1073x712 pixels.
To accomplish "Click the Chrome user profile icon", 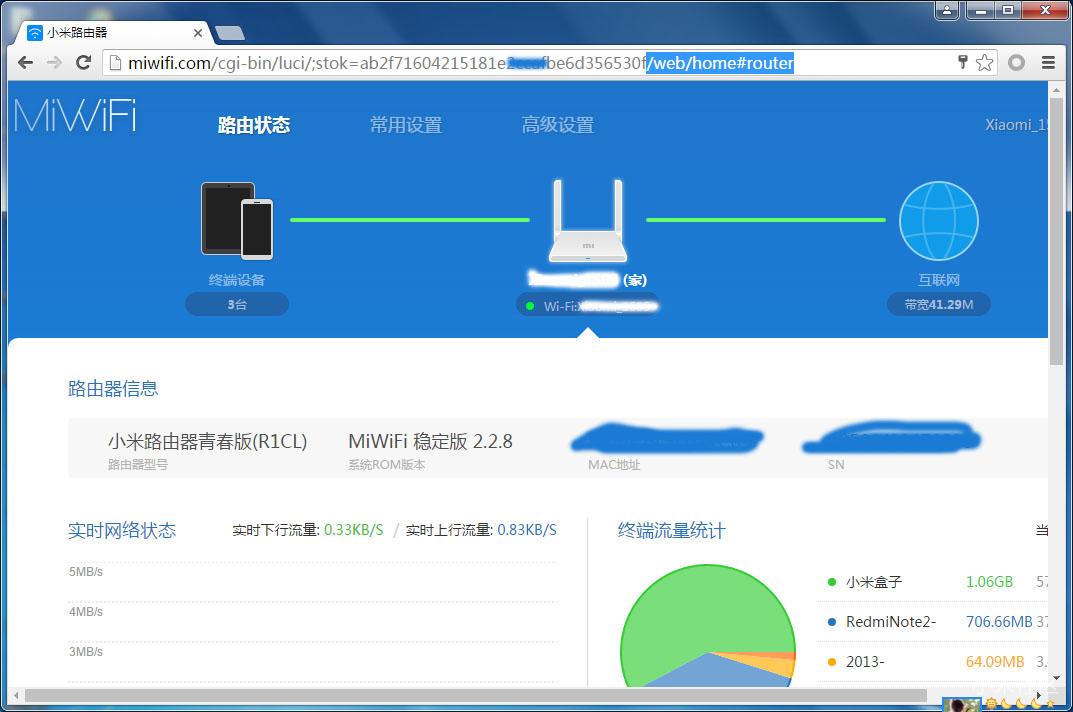I will tap(946, 10).
